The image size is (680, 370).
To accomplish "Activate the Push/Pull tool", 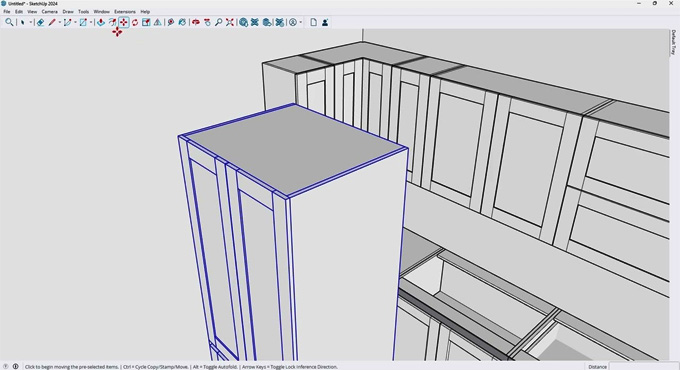I will tap(101, 22).
